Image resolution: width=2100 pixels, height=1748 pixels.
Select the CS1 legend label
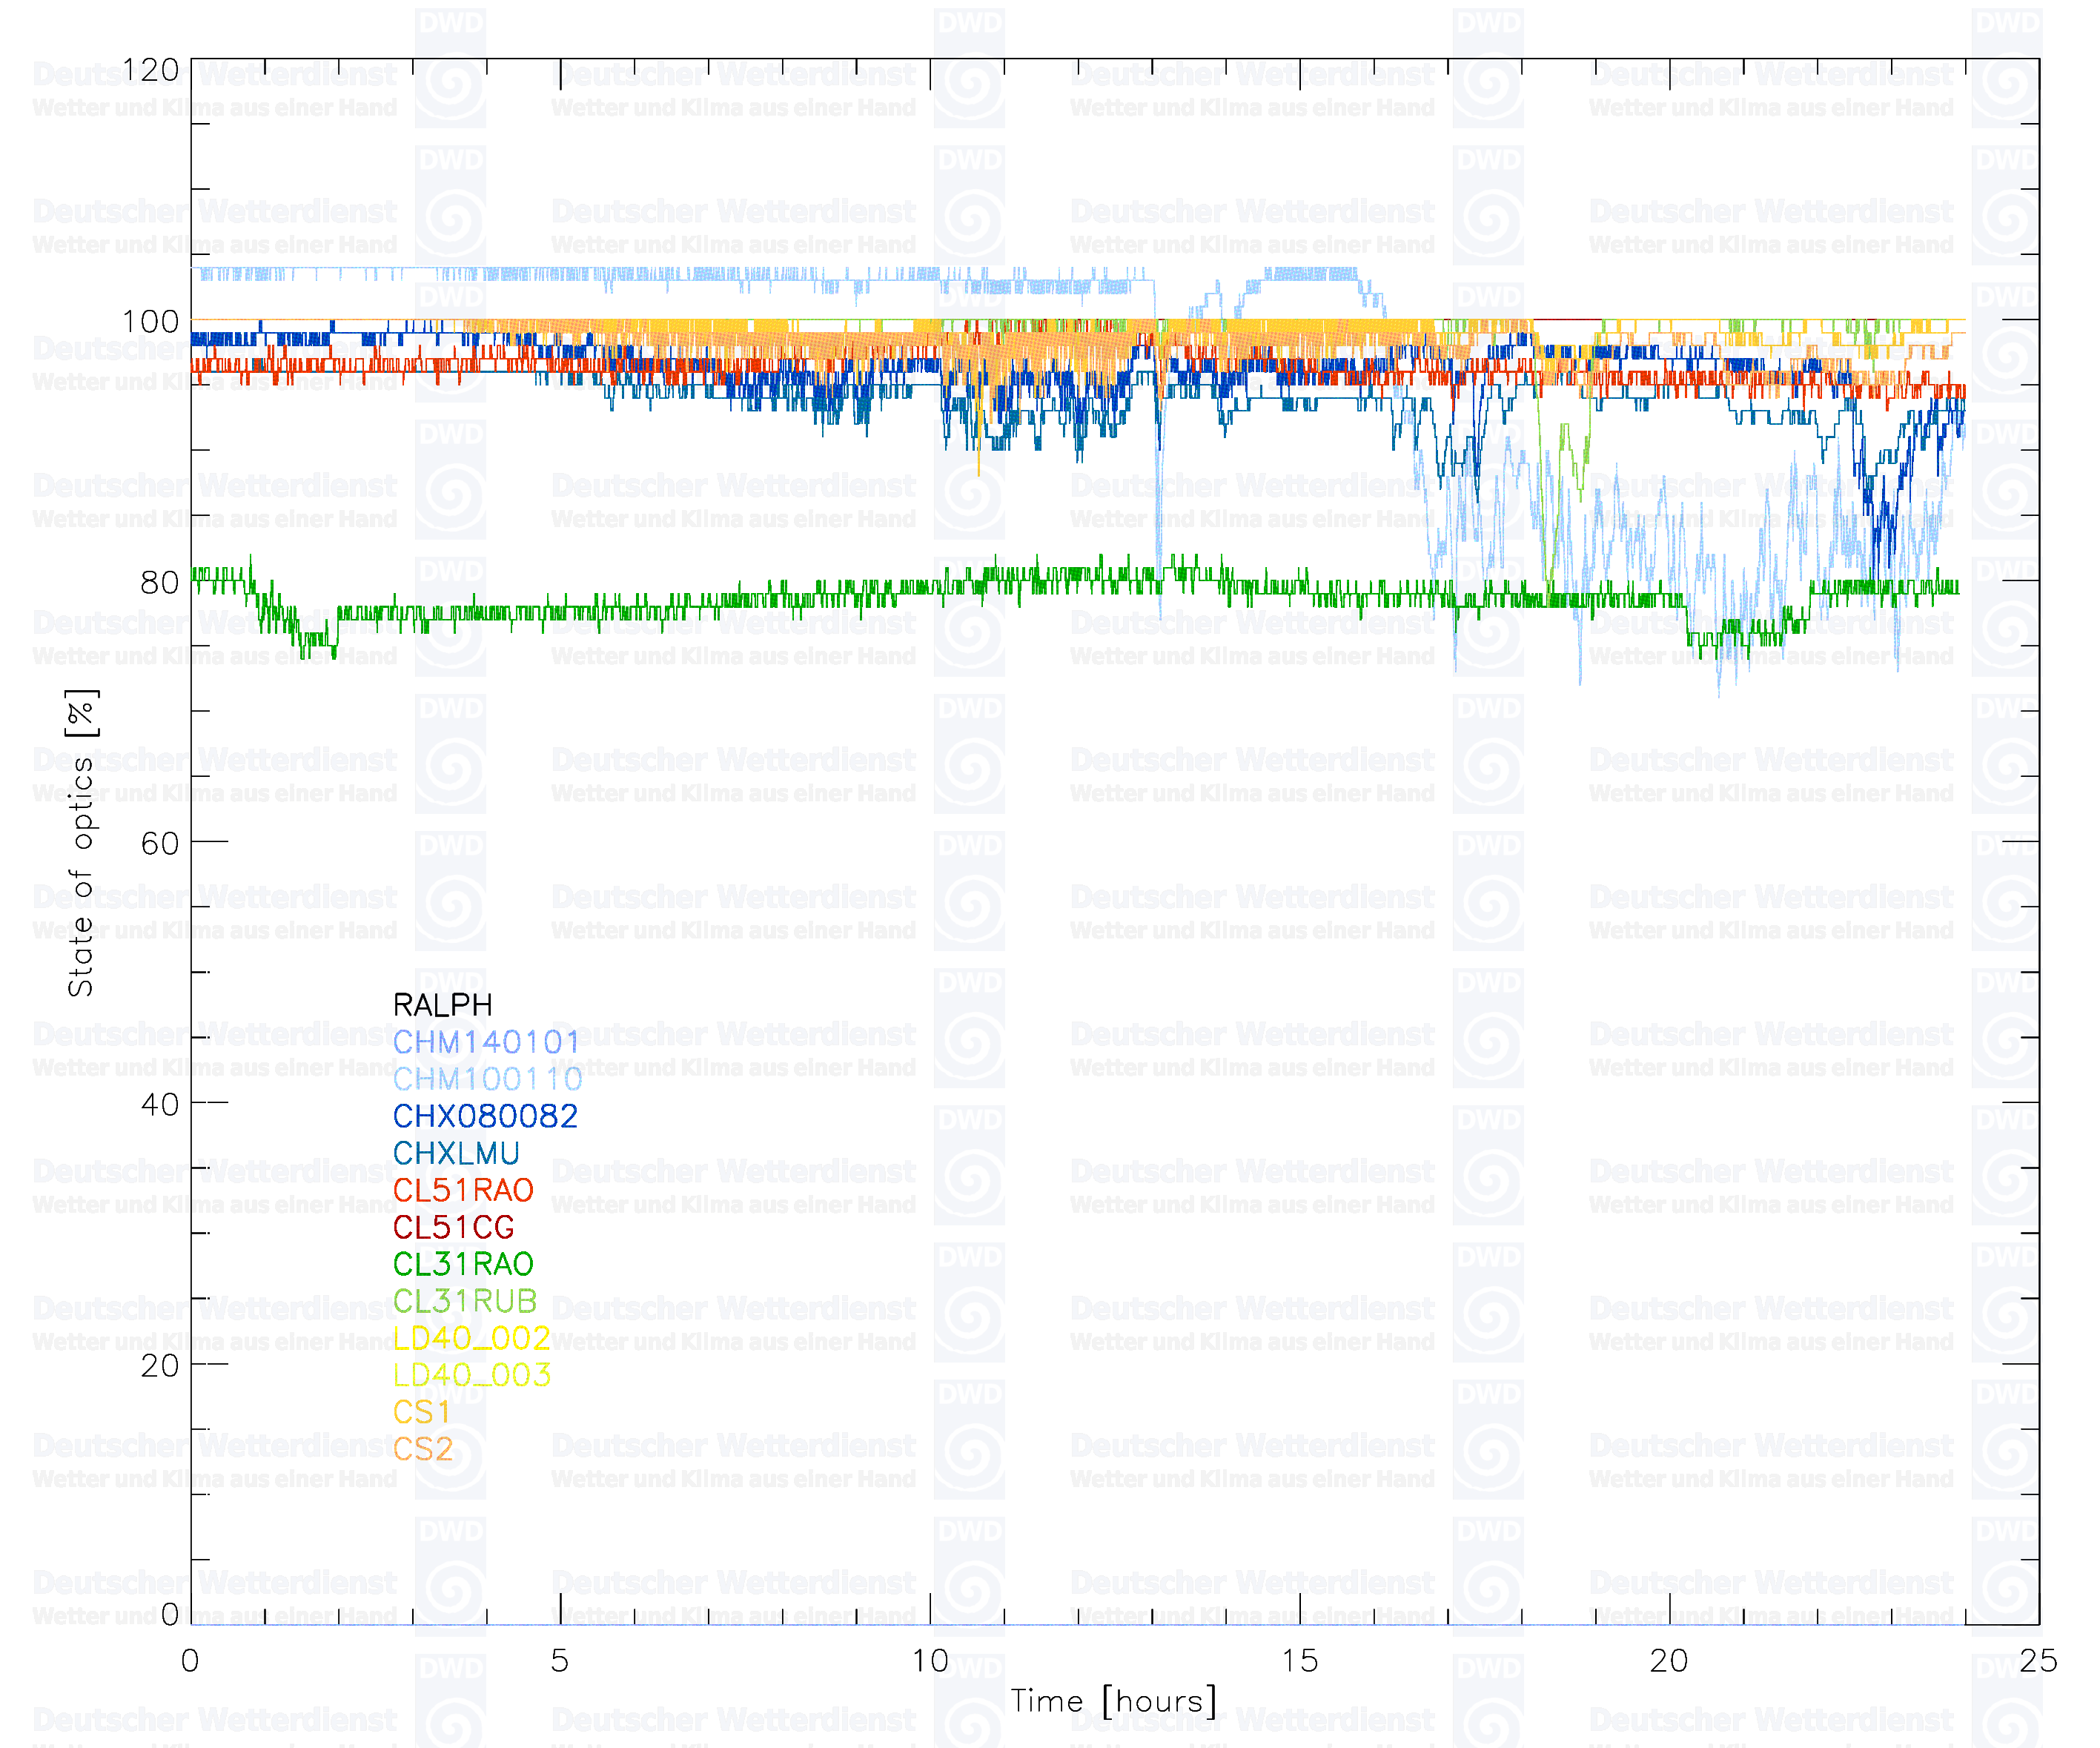point(421,1412)
